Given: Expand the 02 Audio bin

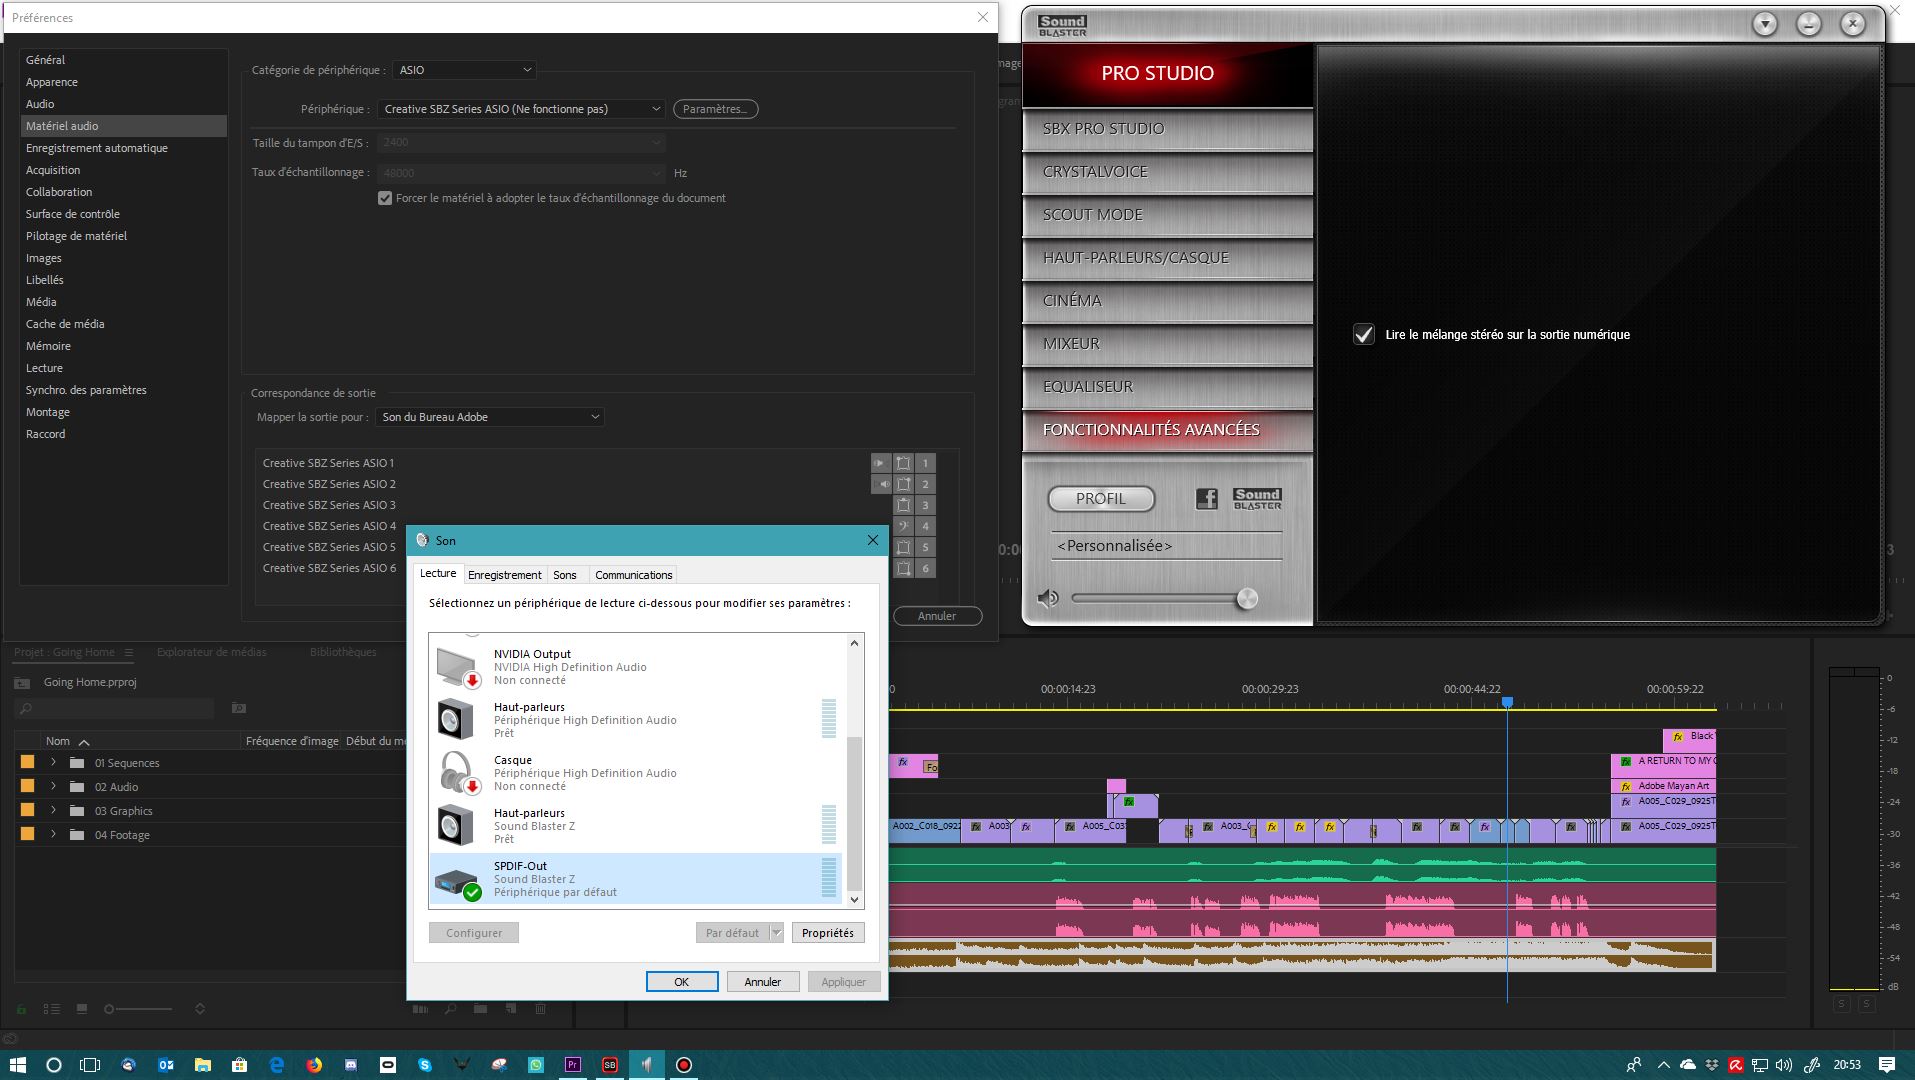Looking at the screenshot, I should tap(53, 786).
